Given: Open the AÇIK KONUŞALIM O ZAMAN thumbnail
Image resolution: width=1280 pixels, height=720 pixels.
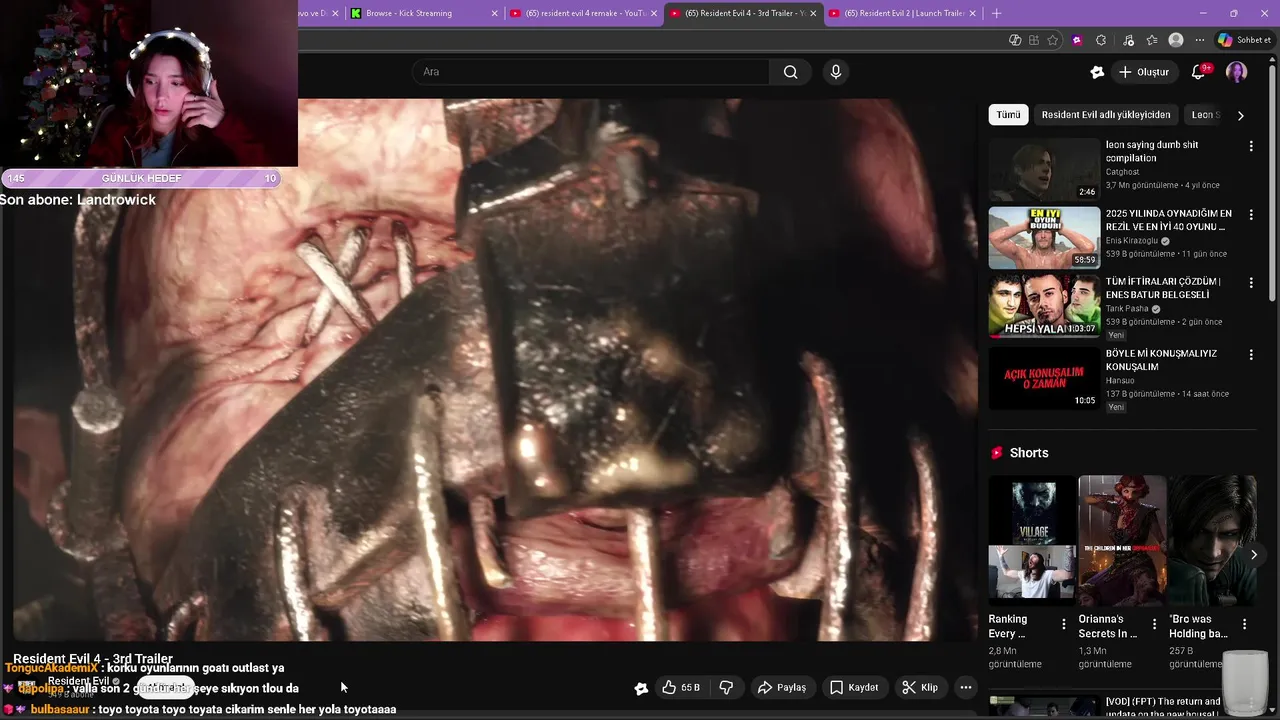Looking at the screenshot, I should pos(1044,378).
